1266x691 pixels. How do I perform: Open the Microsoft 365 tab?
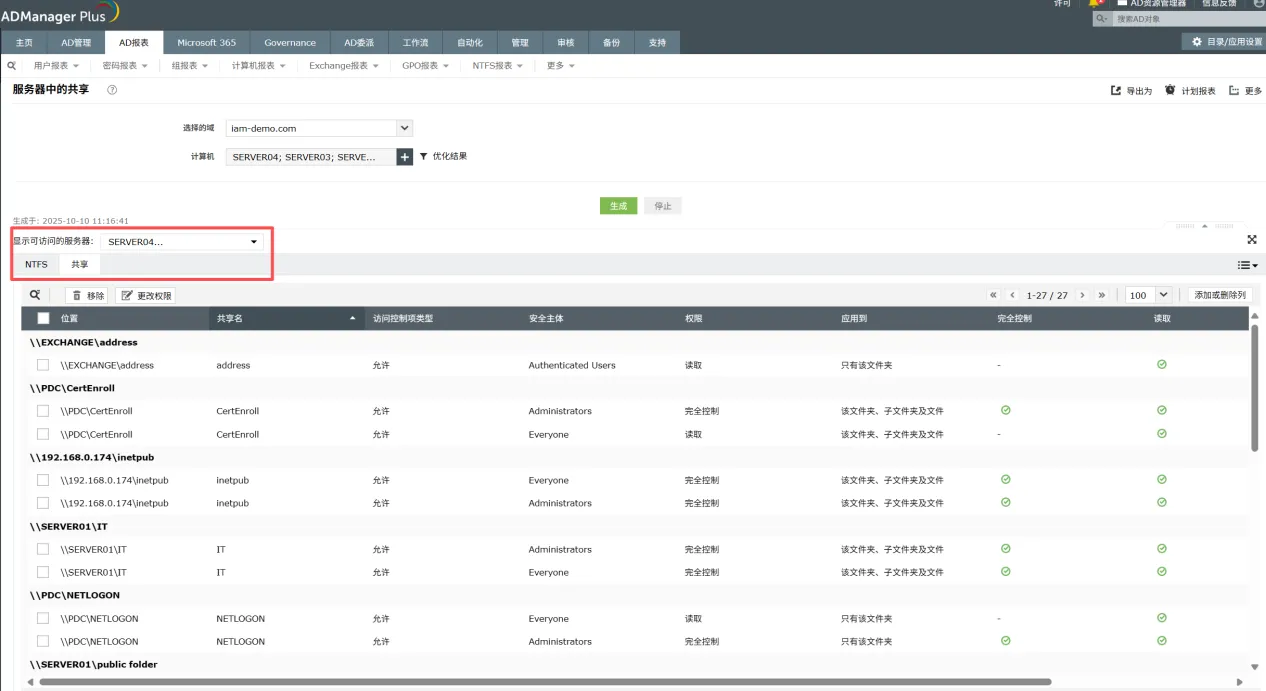tap(207, 42)
